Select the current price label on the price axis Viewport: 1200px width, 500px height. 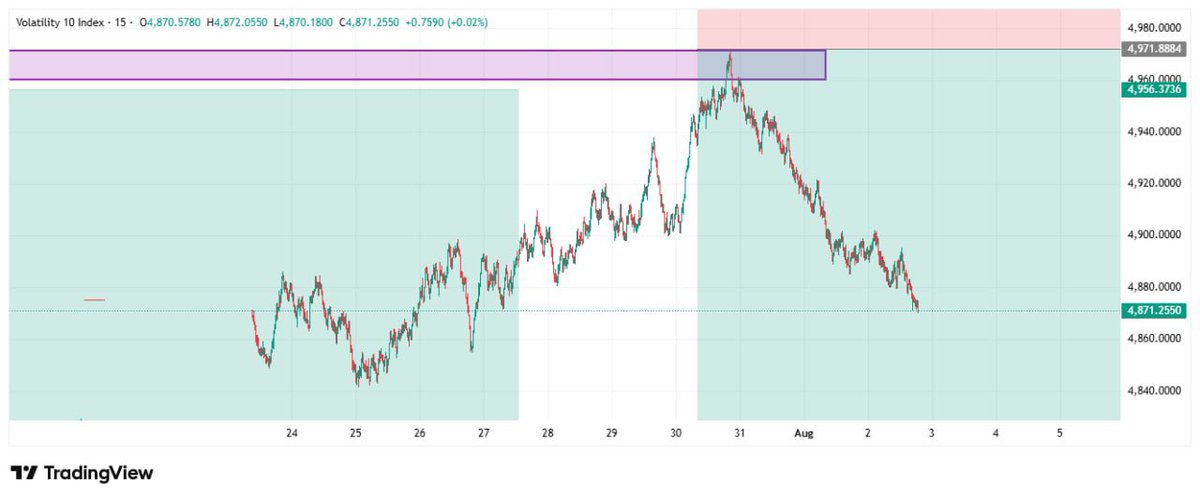pyautogui.click(x=1155, y=311)
